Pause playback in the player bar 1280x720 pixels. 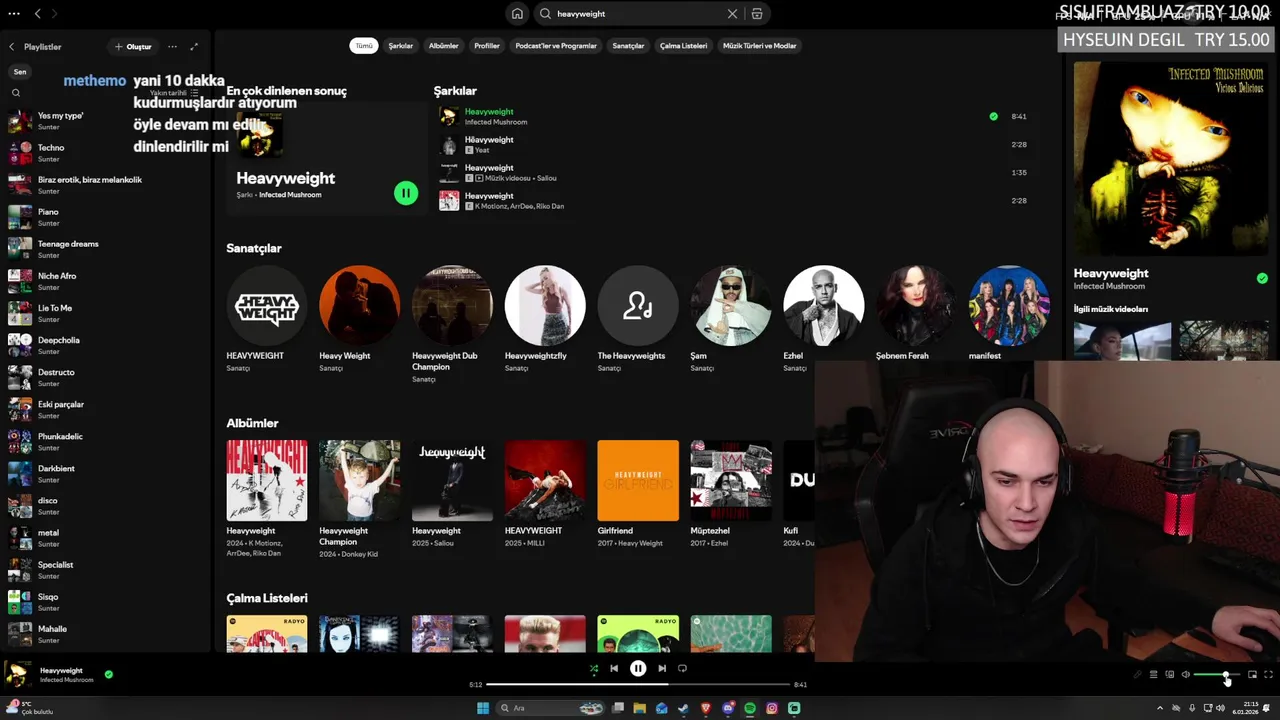pyautogui.click(x=638, y=668)
